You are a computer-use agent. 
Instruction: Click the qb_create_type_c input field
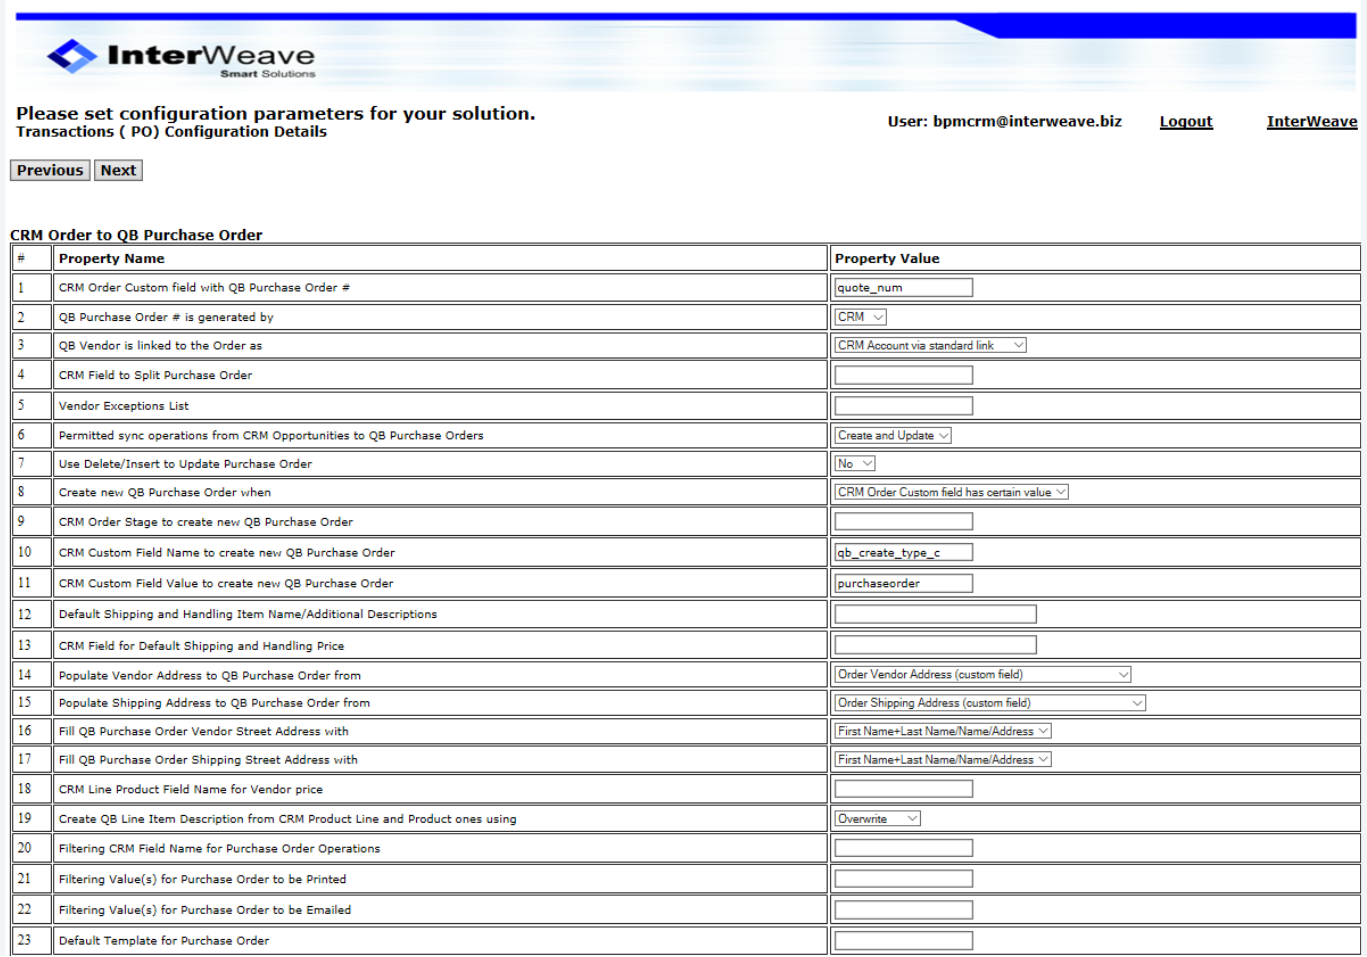(903, 551)
